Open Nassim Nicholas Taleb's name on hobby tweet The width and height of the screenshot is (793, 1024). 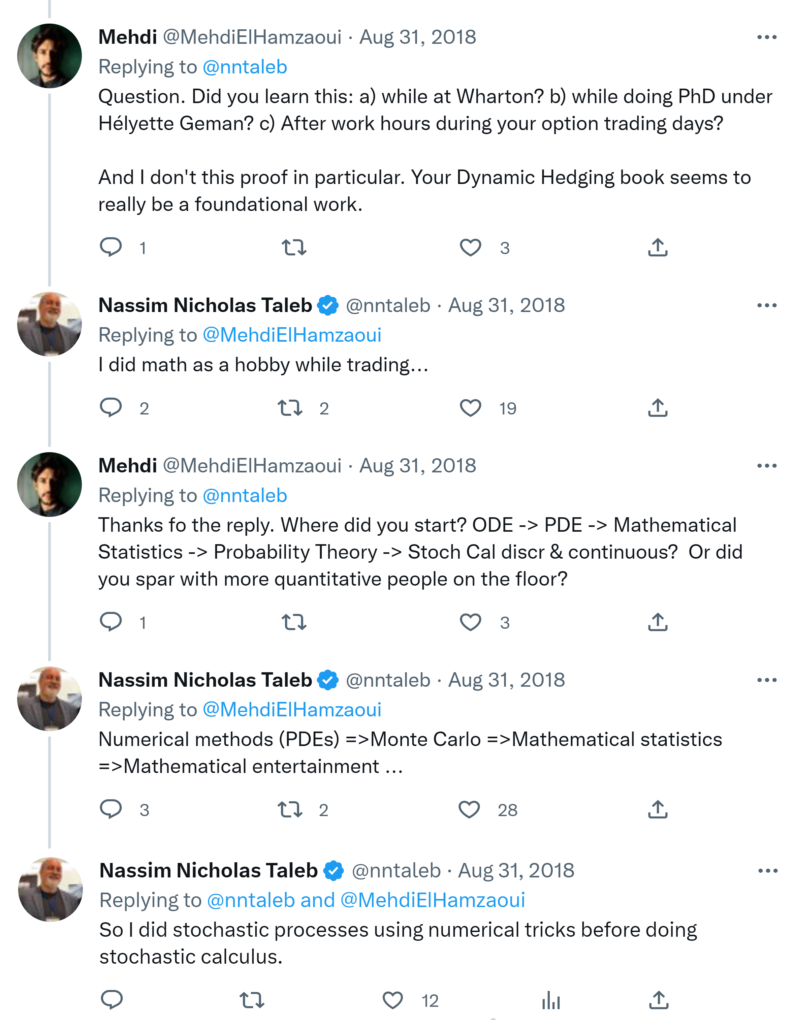coord(205,306)
